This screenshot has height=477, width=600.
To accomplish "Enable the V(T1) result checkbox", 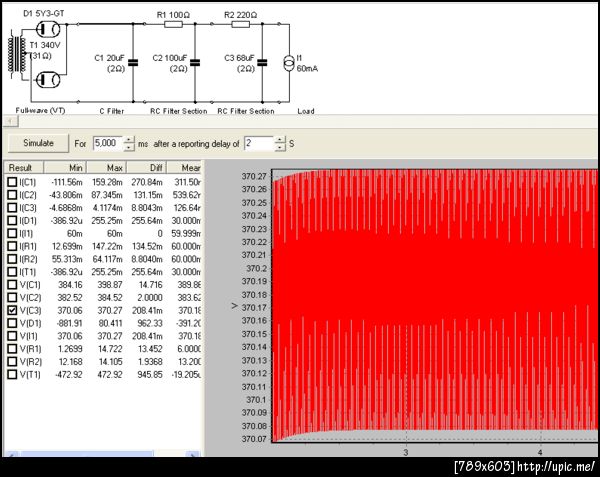I will pyautogui.click(x=12, y=374).
